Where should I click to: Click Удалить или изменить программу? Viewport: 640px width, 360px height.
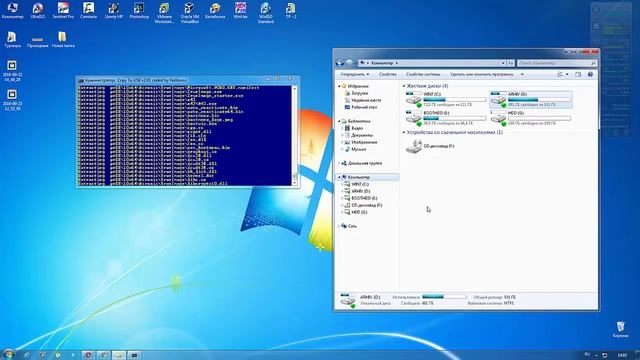[482, 74]
